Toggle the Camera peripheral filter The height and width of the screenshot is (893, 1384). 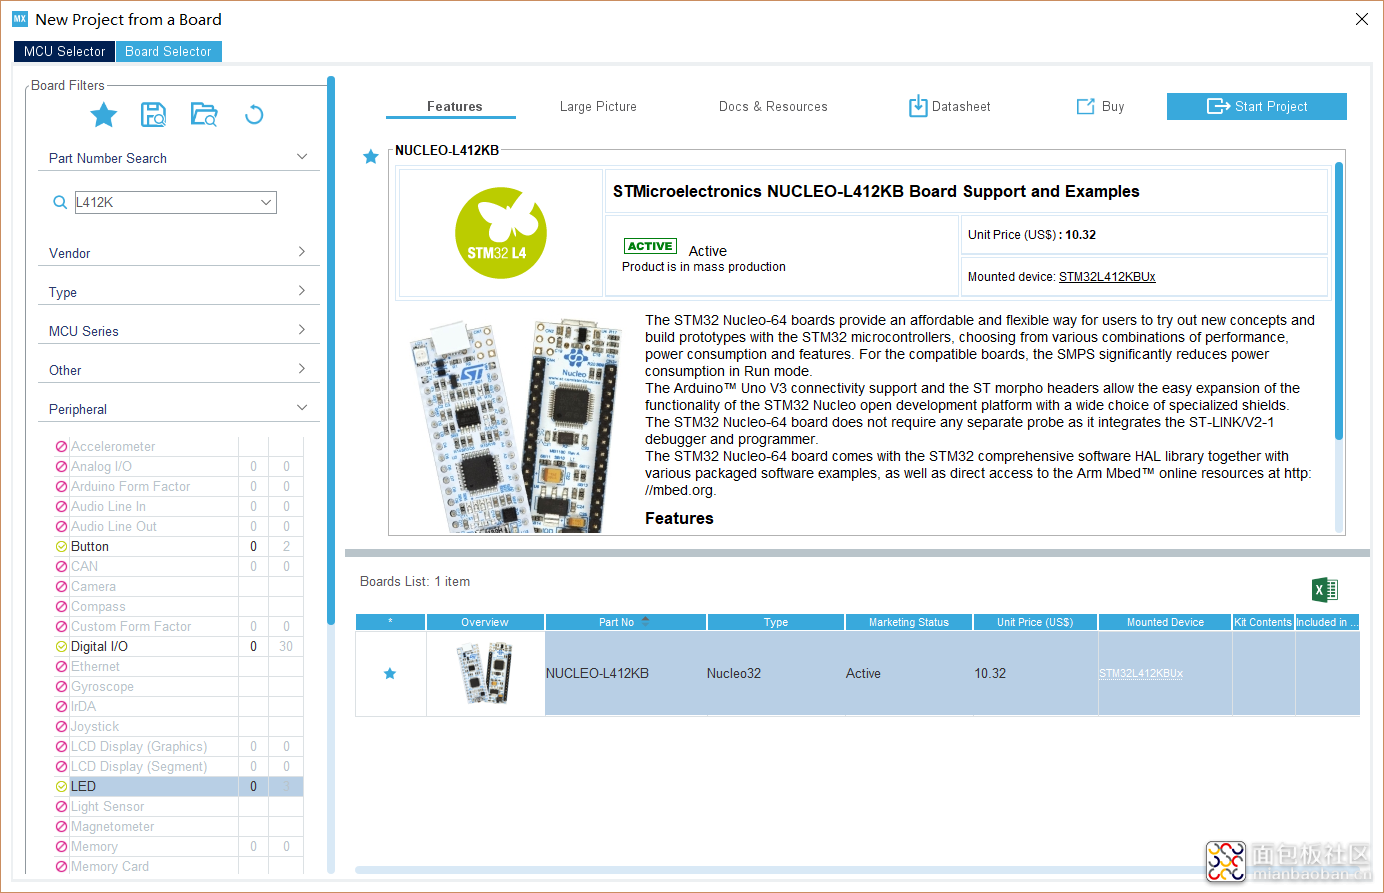62,587
